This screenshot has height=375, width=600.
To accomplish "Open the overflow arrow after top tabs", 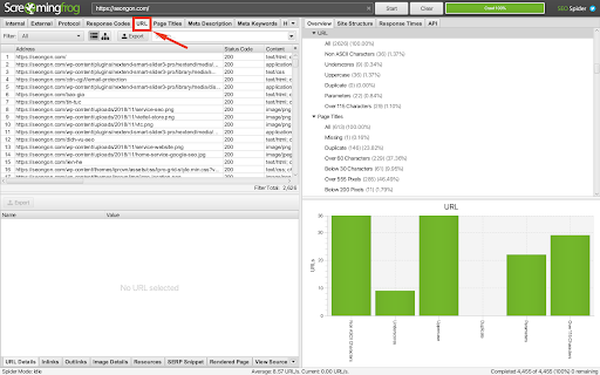I will (x=293, y=23).
